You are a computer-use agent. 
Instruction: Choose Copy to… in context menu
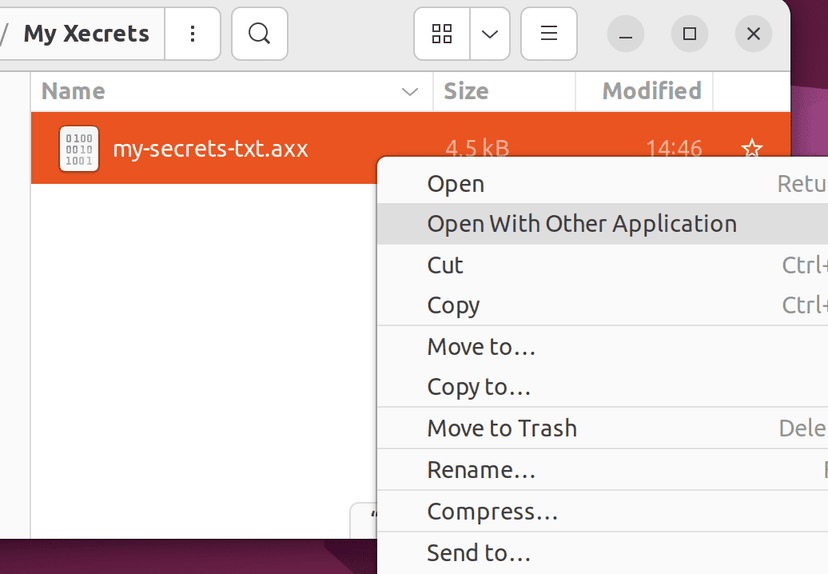point(603,387)
